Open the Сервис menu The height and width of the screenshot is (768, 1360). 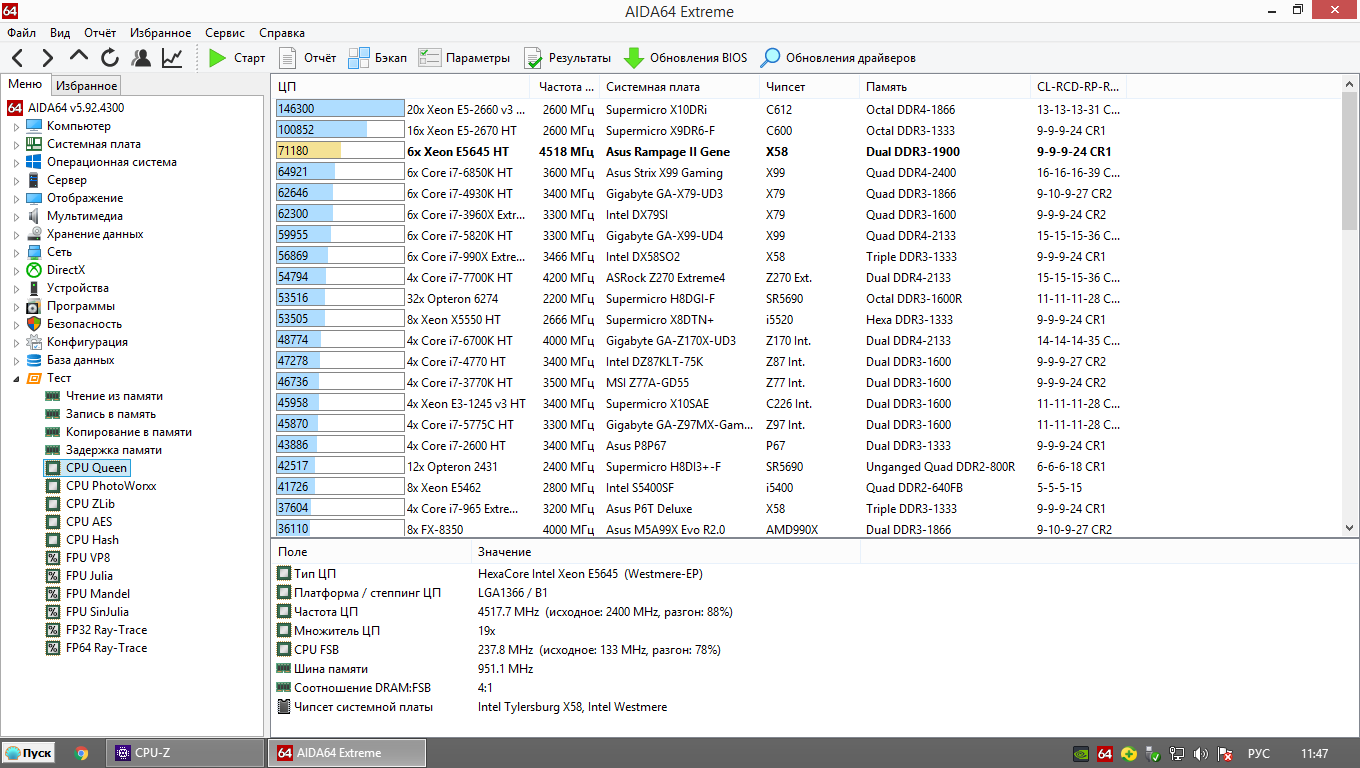225,32
